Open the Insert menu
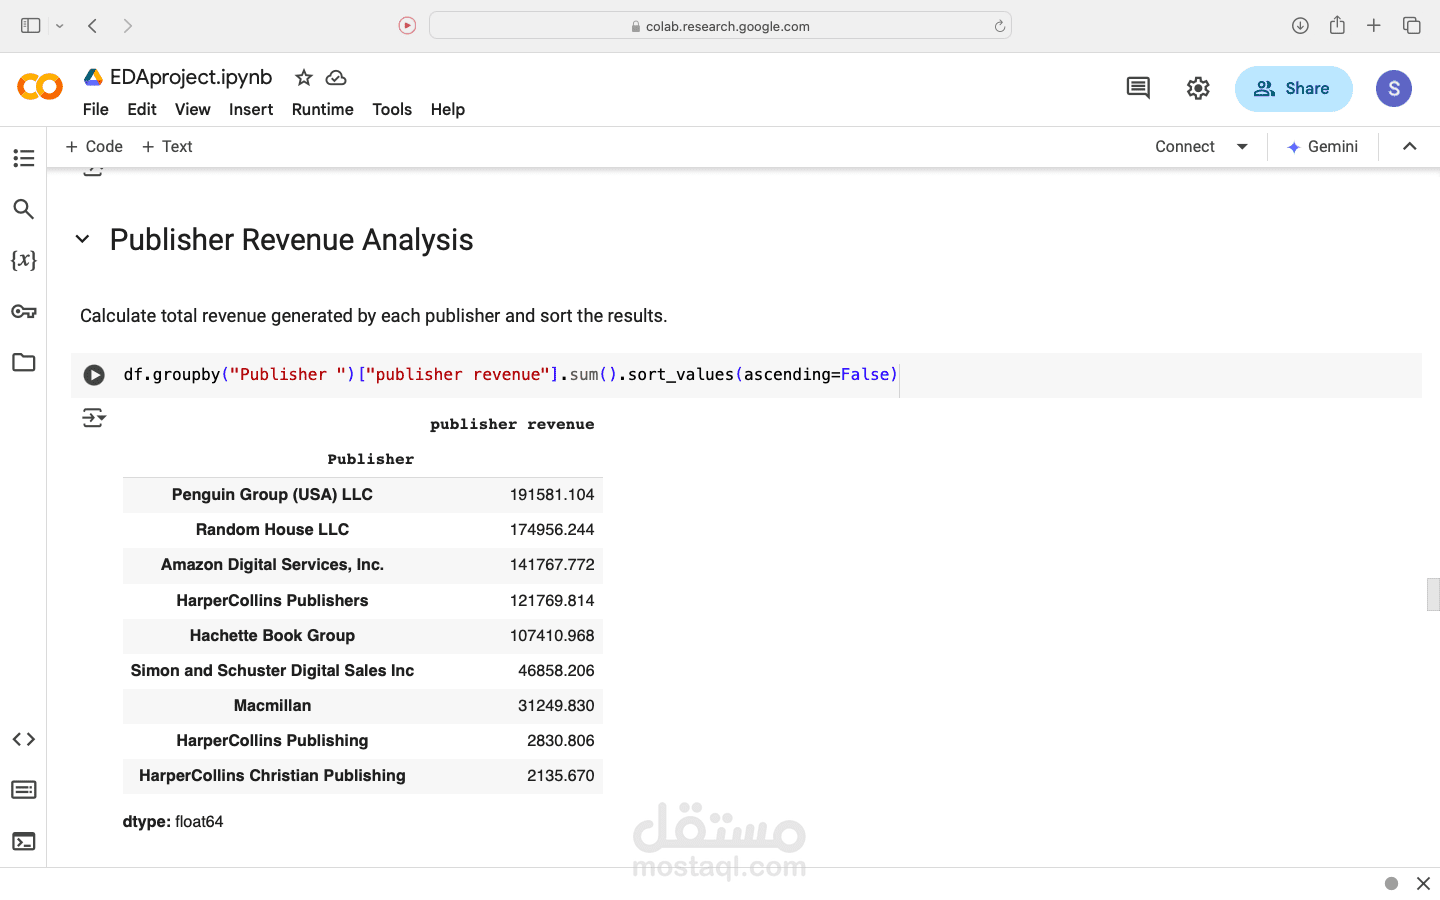This screenshot has height=900, width=1440. click(x=251, y=109)
